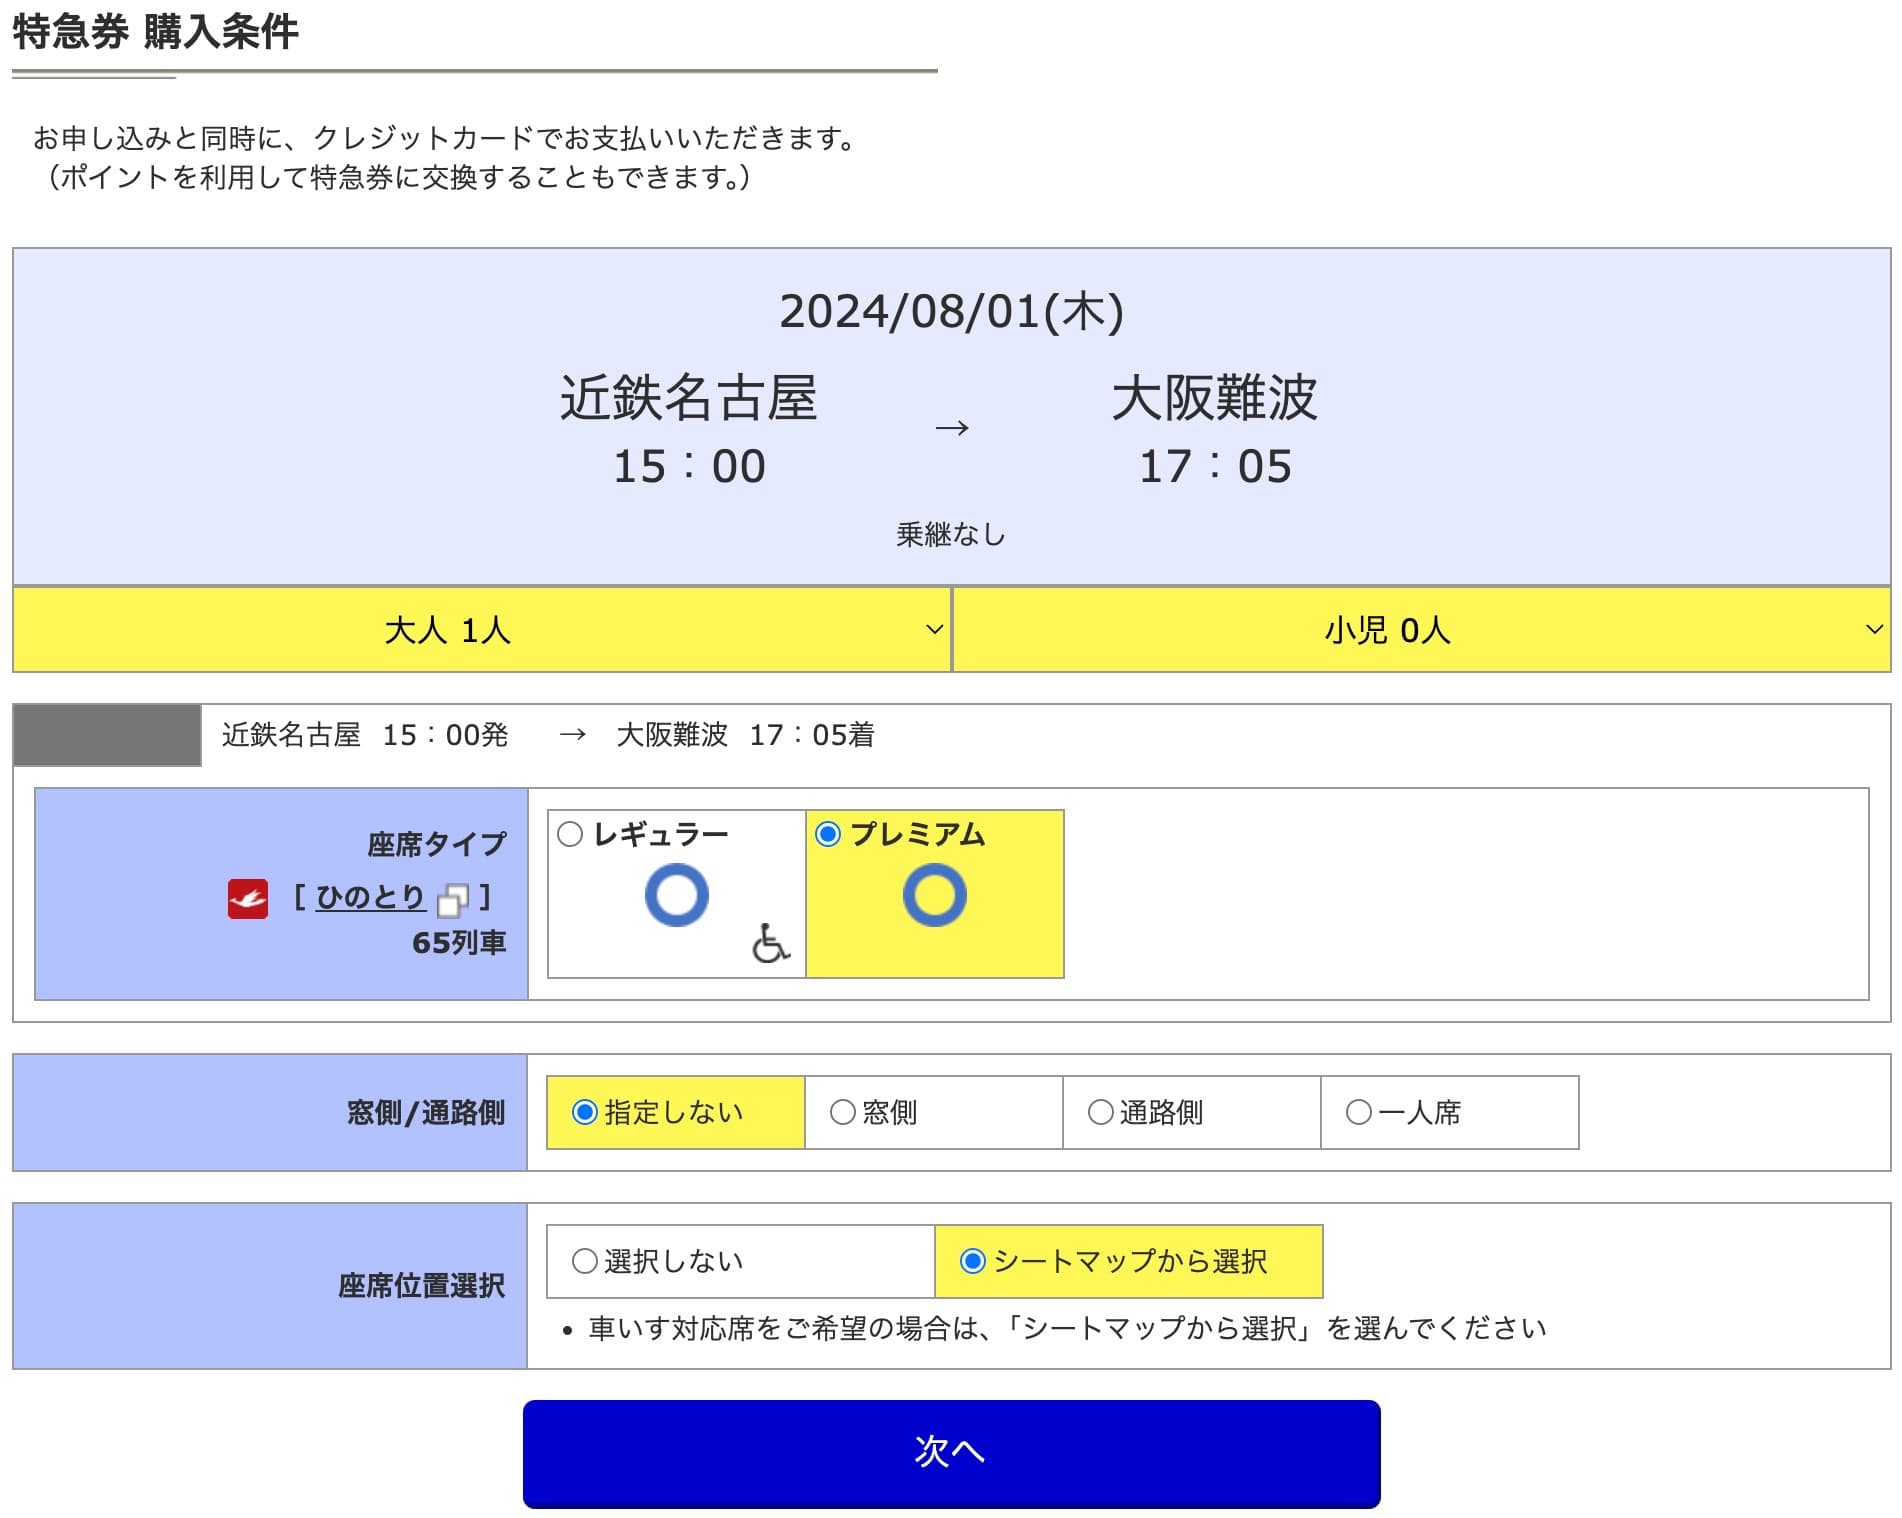
Task: Click the 座席位置選択 row label
Action: [x=422, y=1285]
